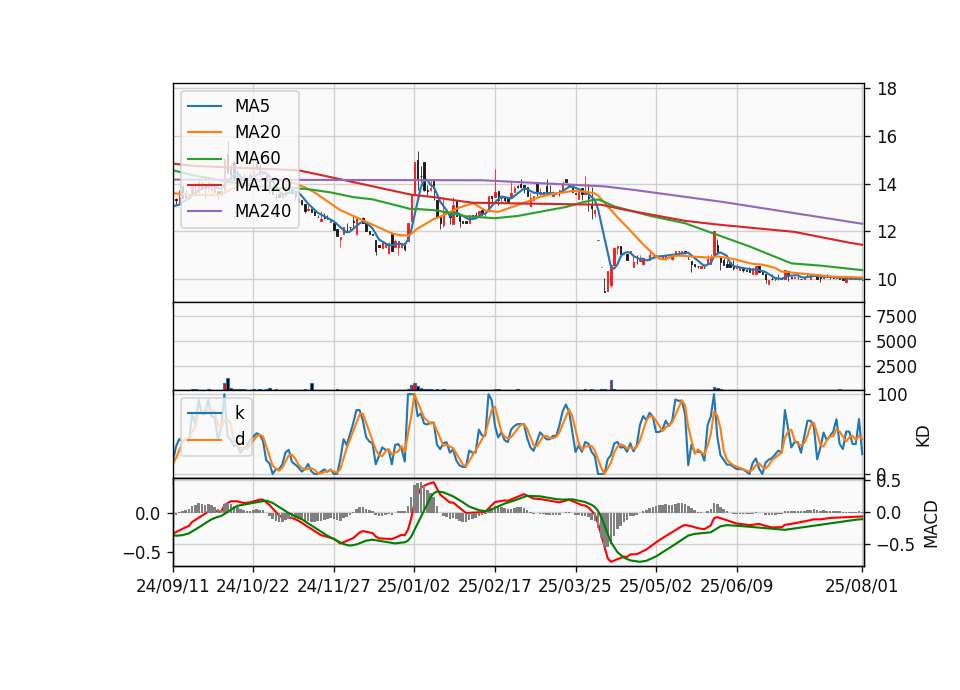This screenshot has height=690, width=960.
Task: Click the date label 25/02/17
Action: tap(495, 587)
